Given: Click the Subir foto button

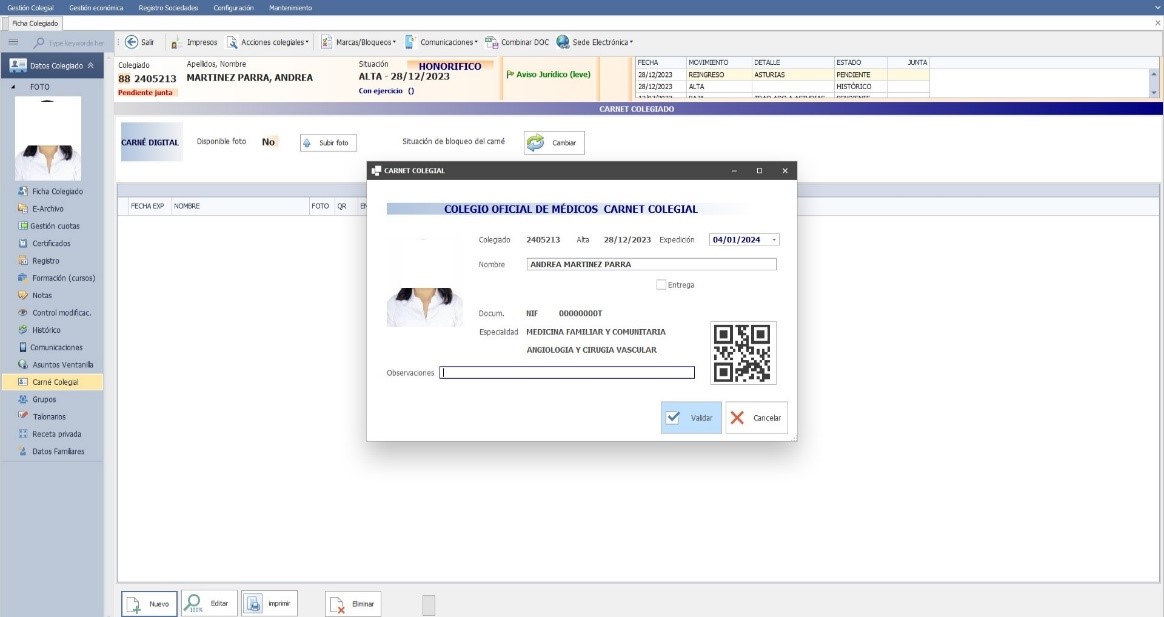Looking at the screenshot, I should 328,143.
